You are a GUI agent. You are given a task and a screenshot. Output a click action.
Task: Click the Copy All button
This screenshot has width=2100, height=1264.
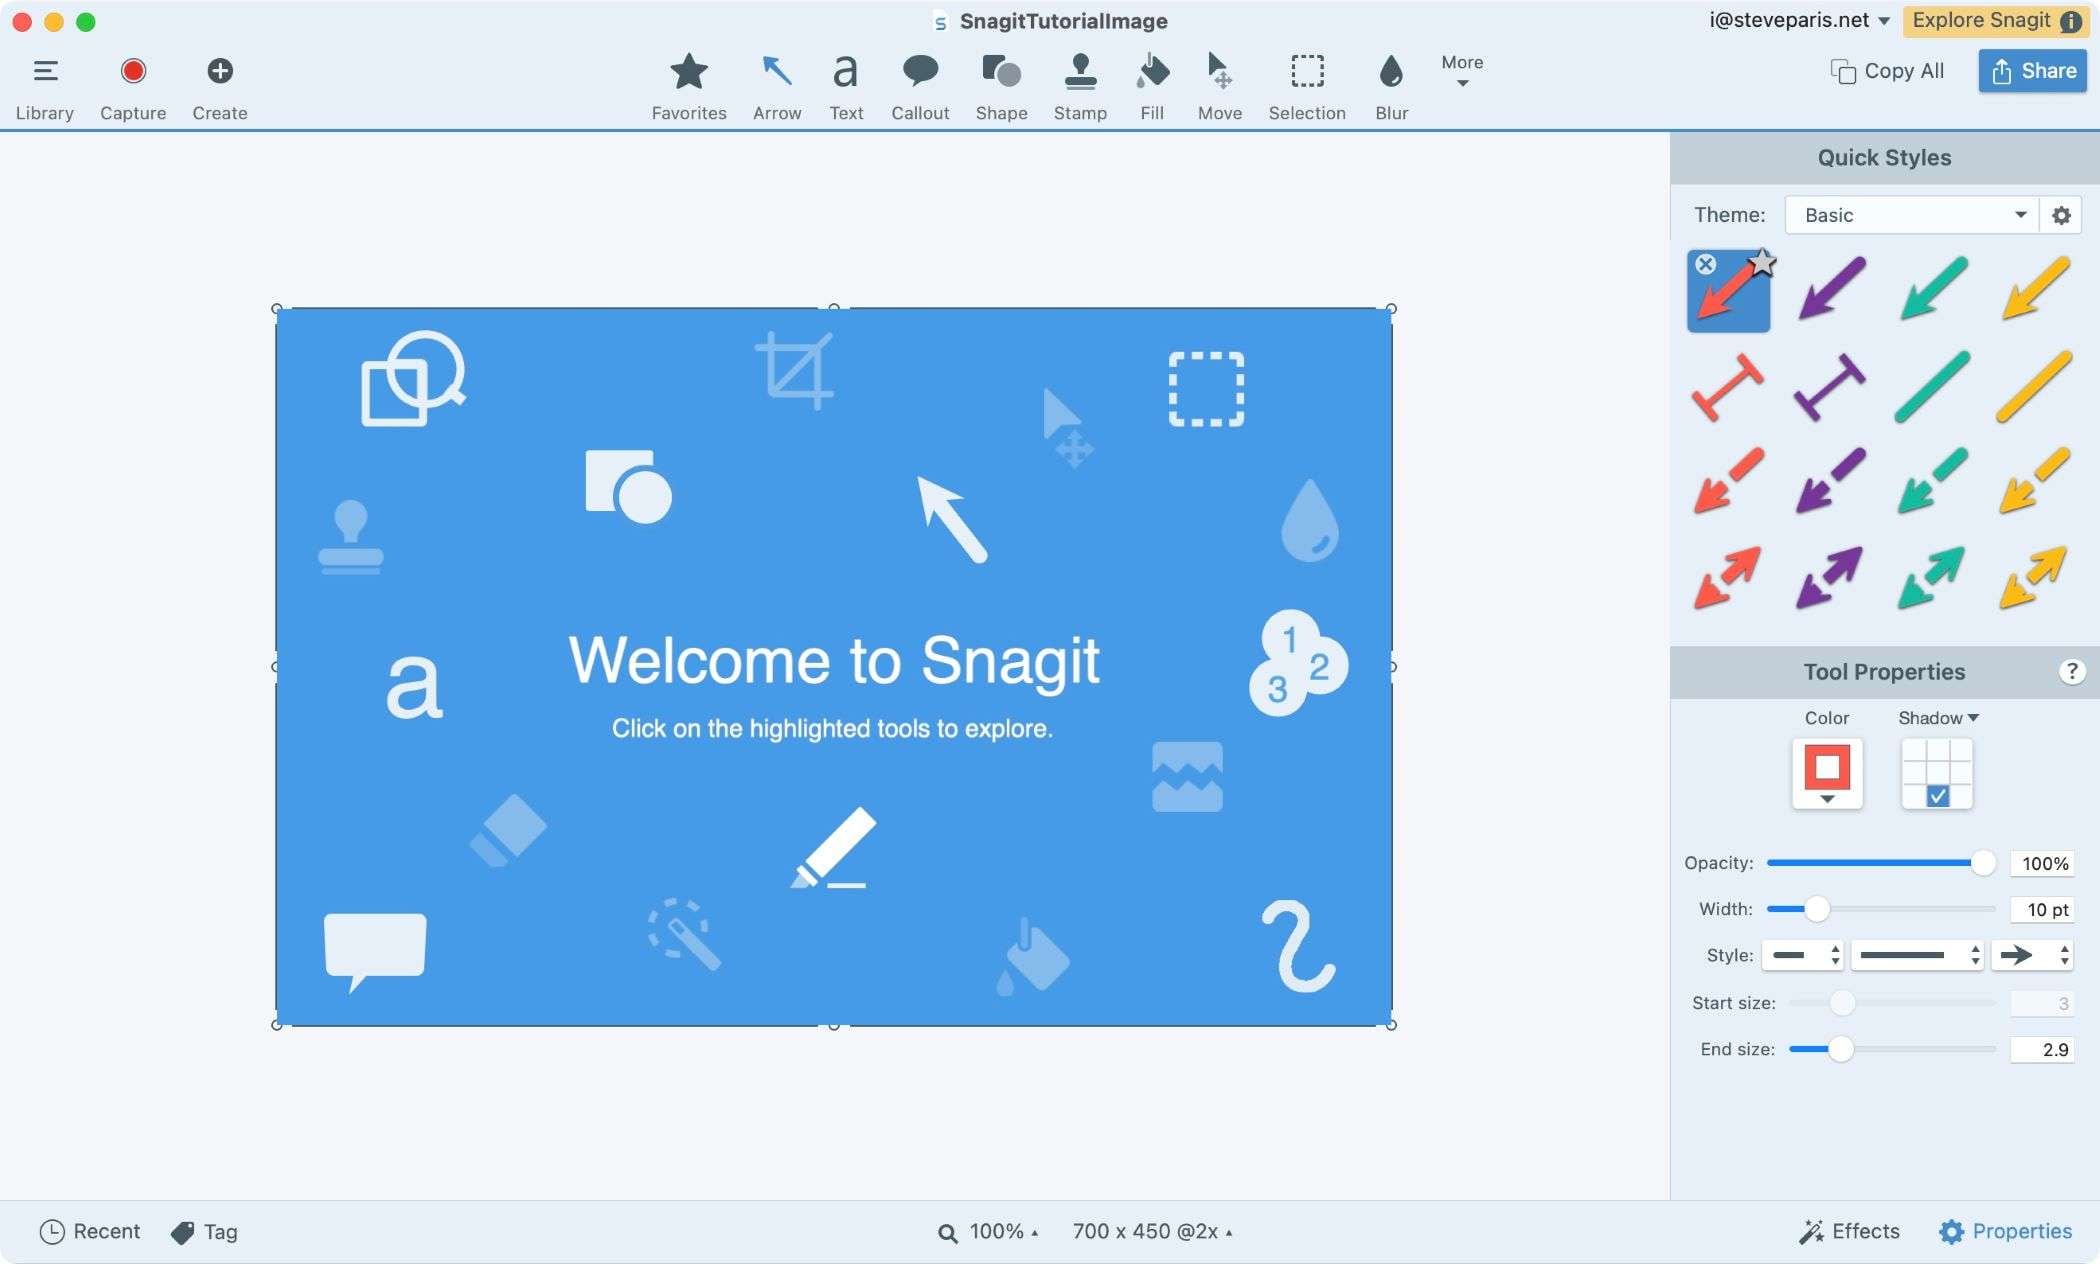[x=1887, y=69]
